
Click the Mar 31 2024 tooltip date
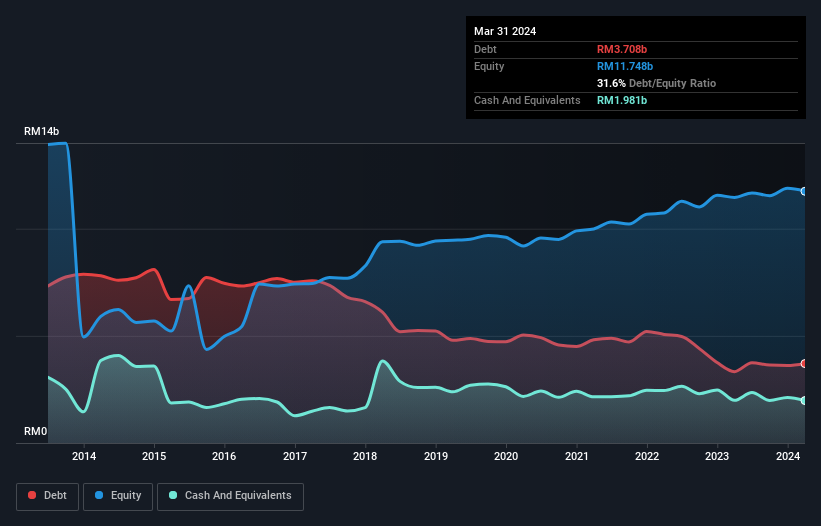(505, 31)
